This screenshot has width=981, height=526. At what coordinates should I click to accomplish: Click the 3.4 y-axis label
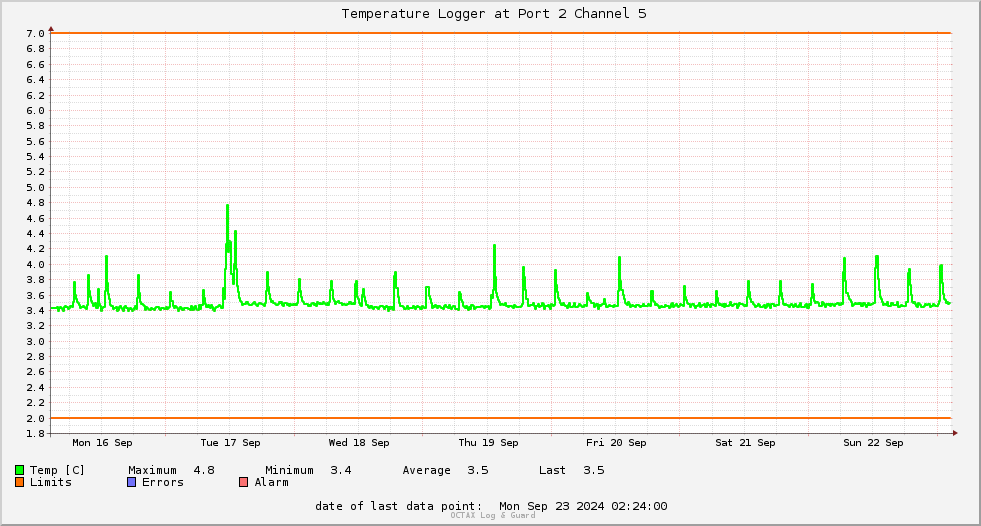pyautogui.click(x=36, y=311)
